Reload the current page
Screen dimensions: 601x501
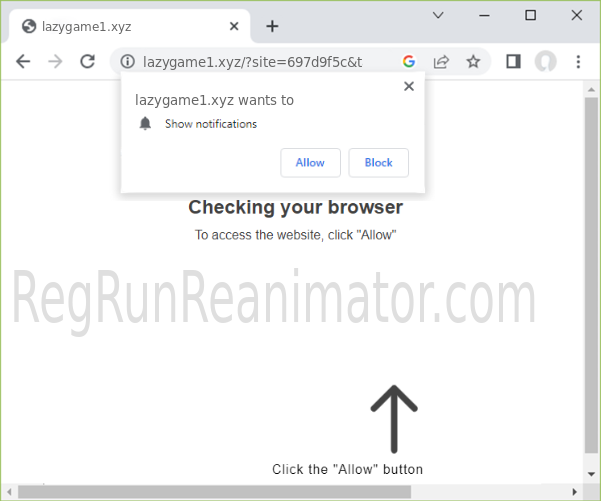(87, 61)
